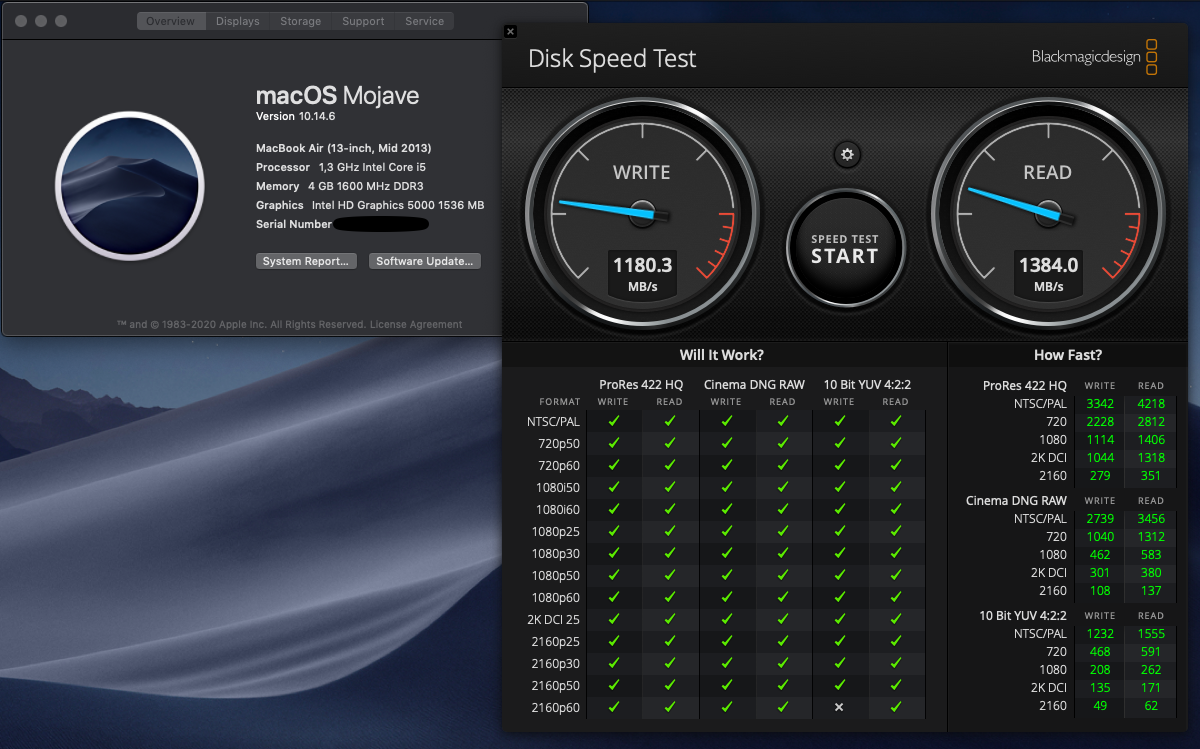
Task: Click 10 Bit YUV read checkmark for NTSC/PAL
Action: click(x=896, y=421)
